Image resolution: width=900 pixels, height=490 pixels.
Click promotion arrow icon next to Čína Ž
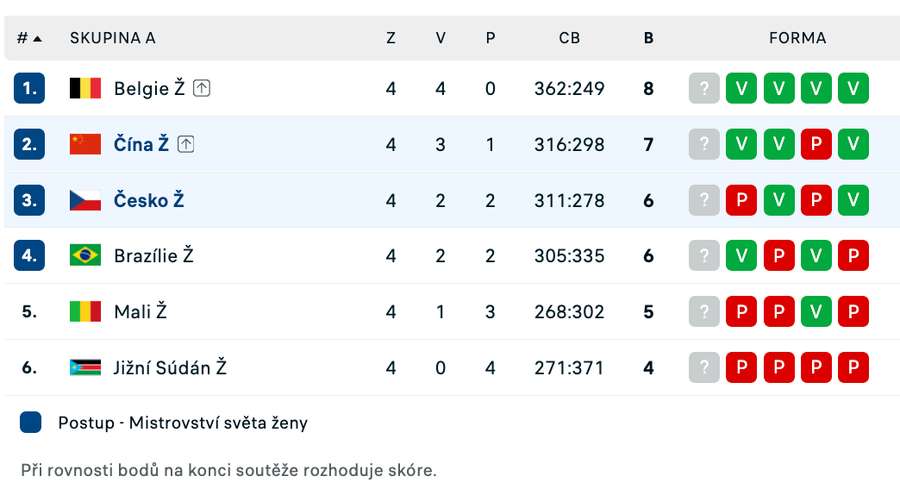186,144
